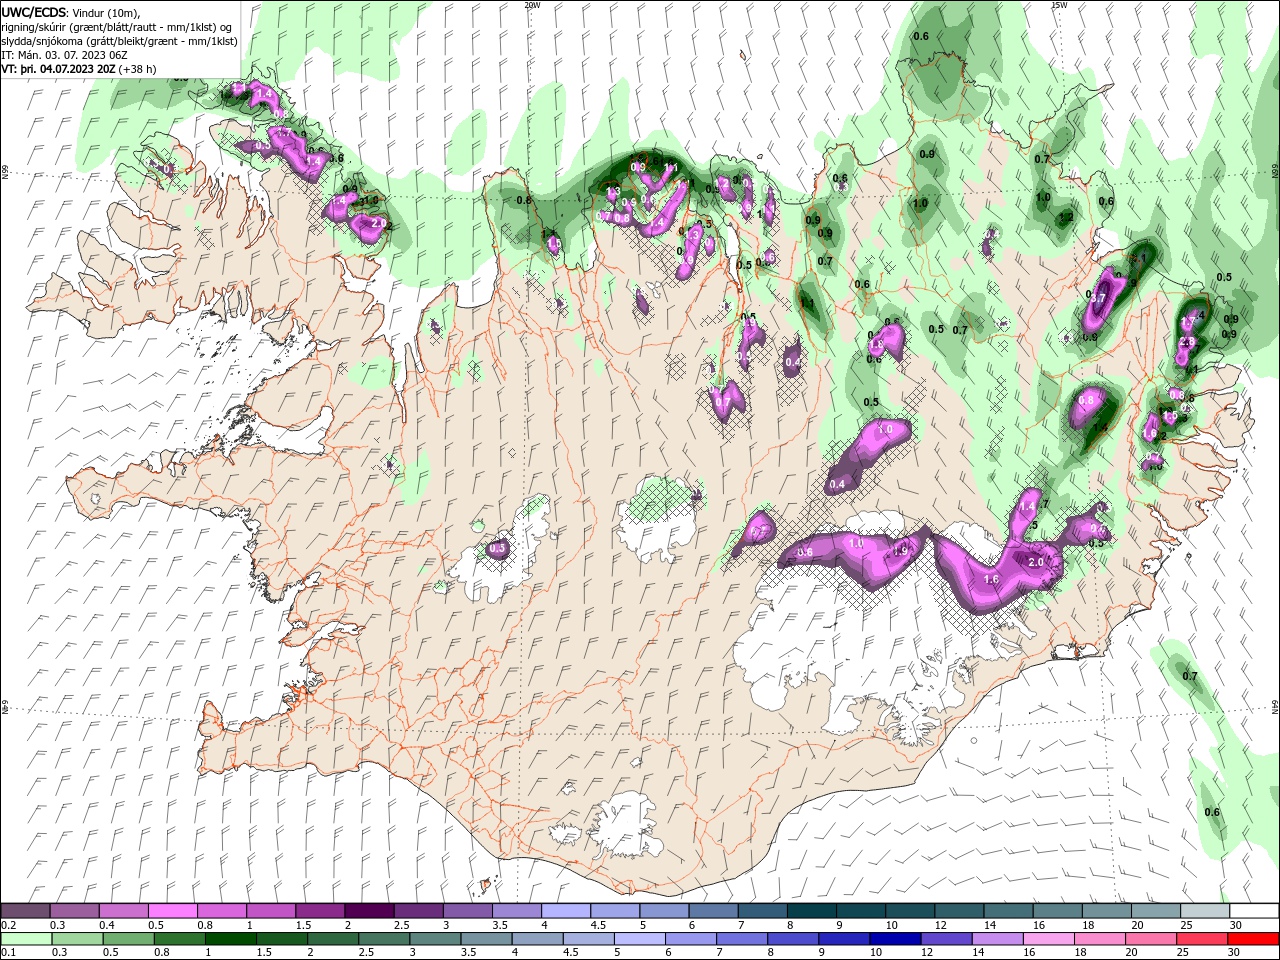The width and height of the screenshot is (1280, 960).
Task: Select the medium green 0.5–0.8 swatch in the bottom legend row
Action: [129, 939]
